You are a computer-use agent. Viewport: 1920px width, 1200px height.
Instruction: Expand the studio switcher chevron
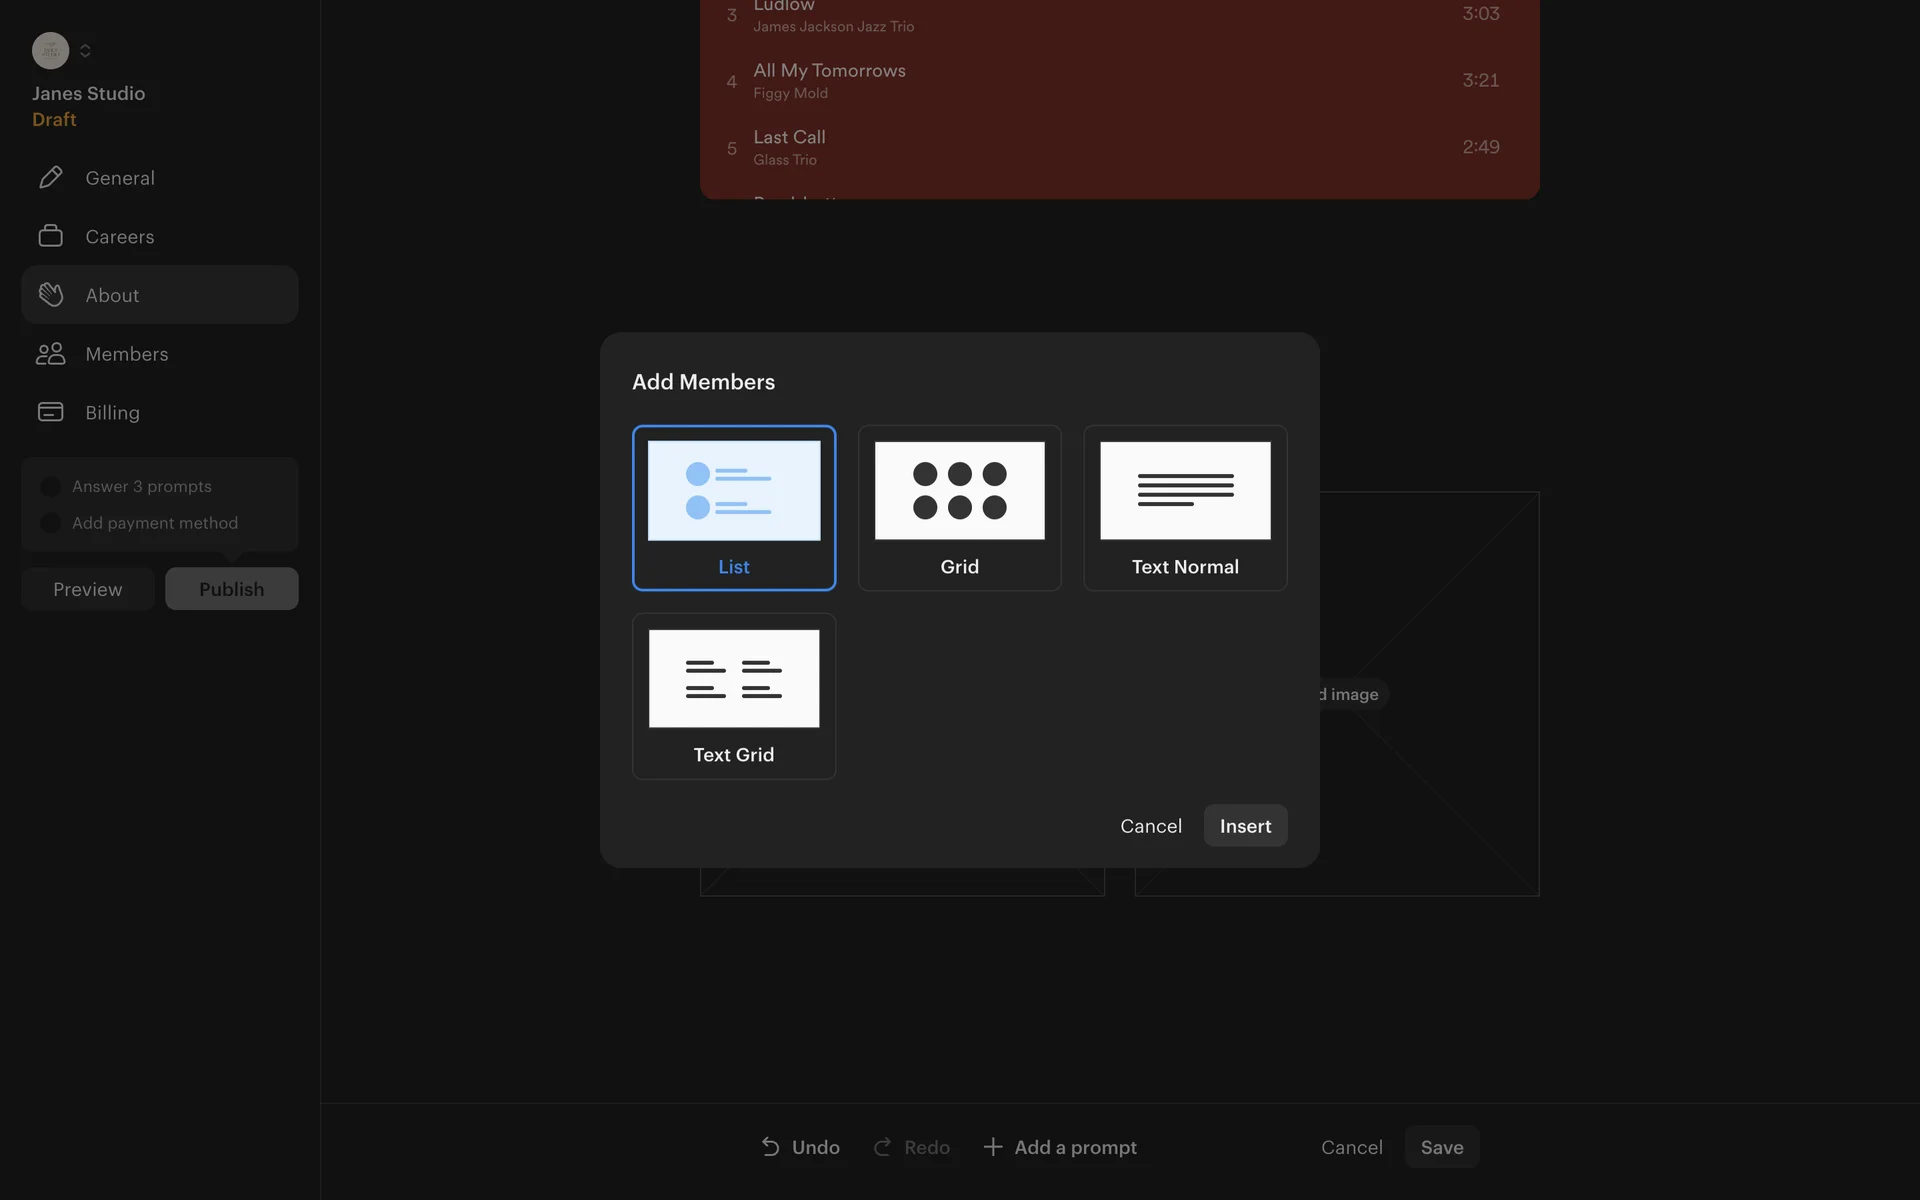click(x=85, y=50)
